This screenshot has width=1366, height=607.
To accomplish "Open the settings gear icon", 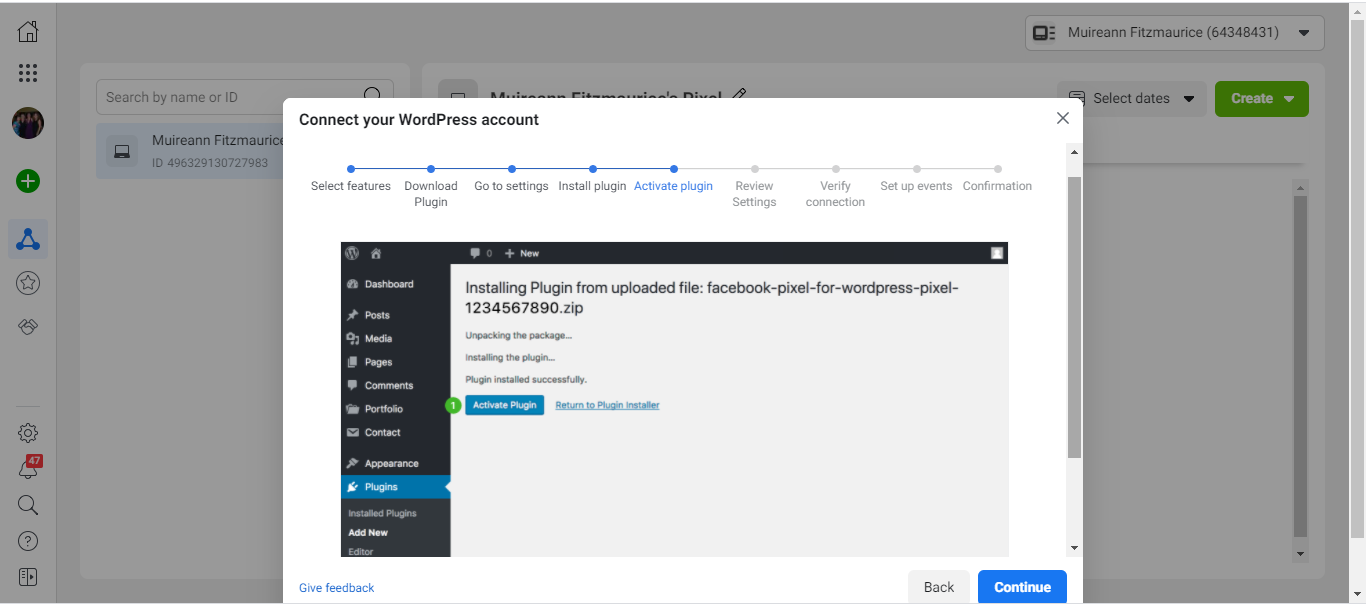I will pos(28,433).
